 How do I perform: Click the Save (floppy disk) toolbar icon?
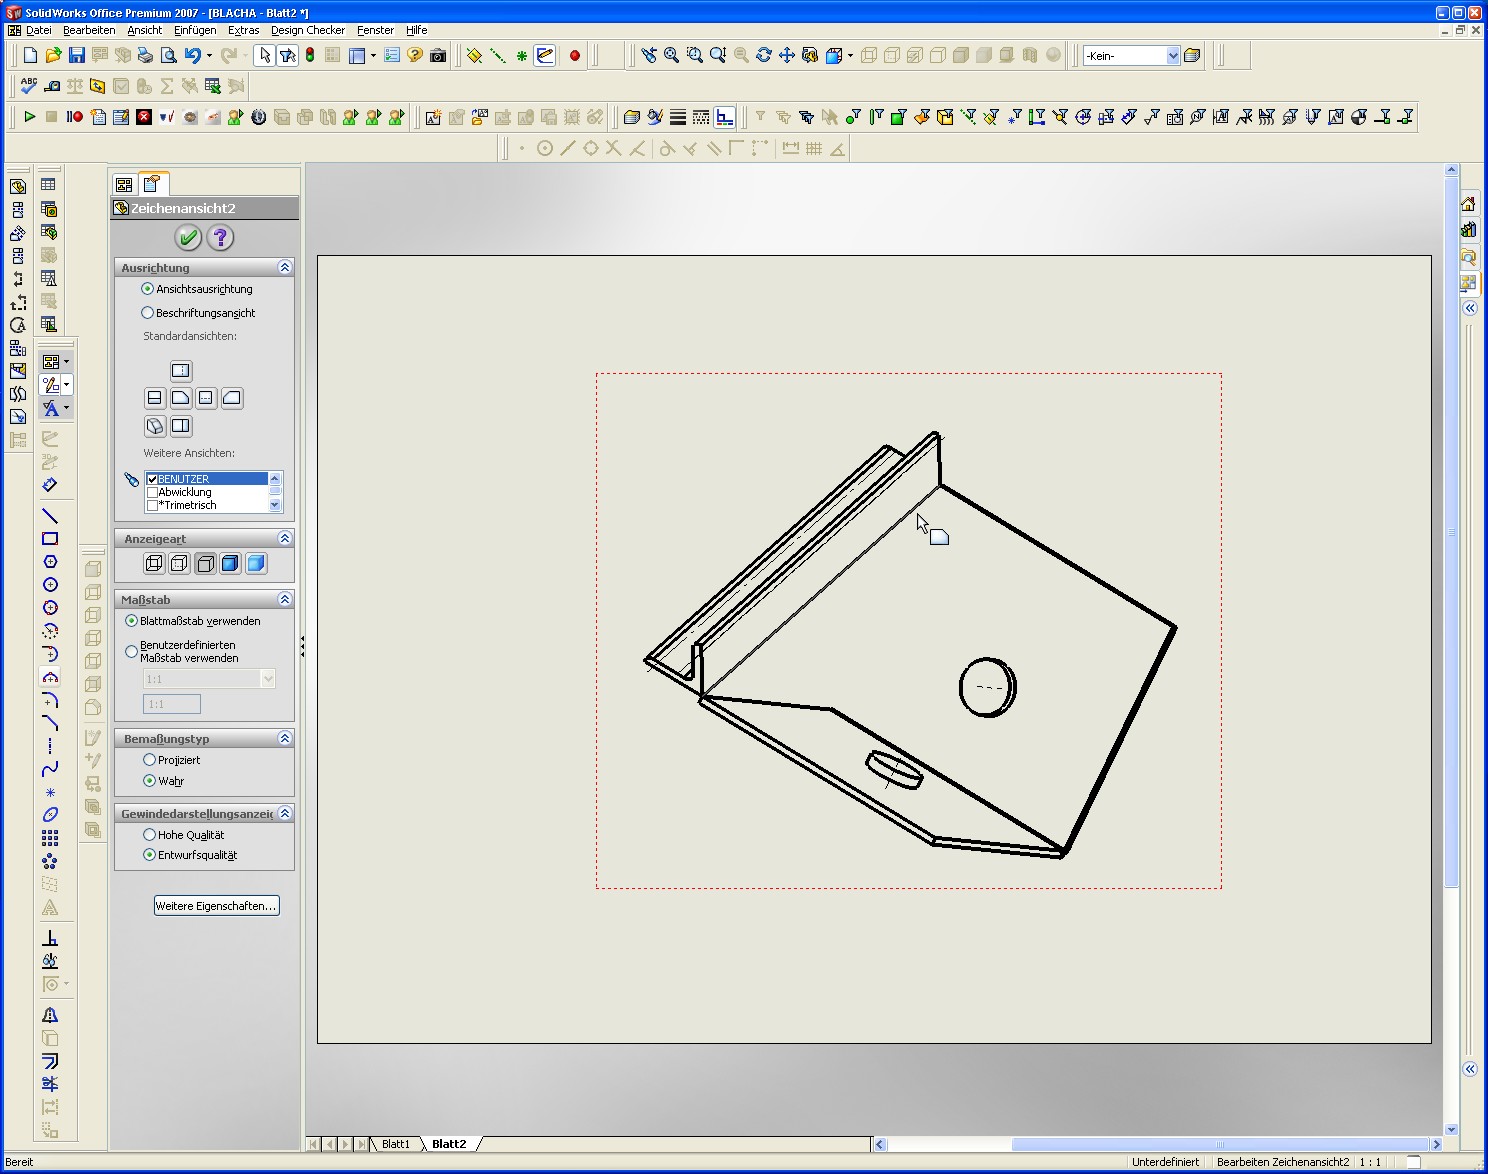tap(77, 56)
